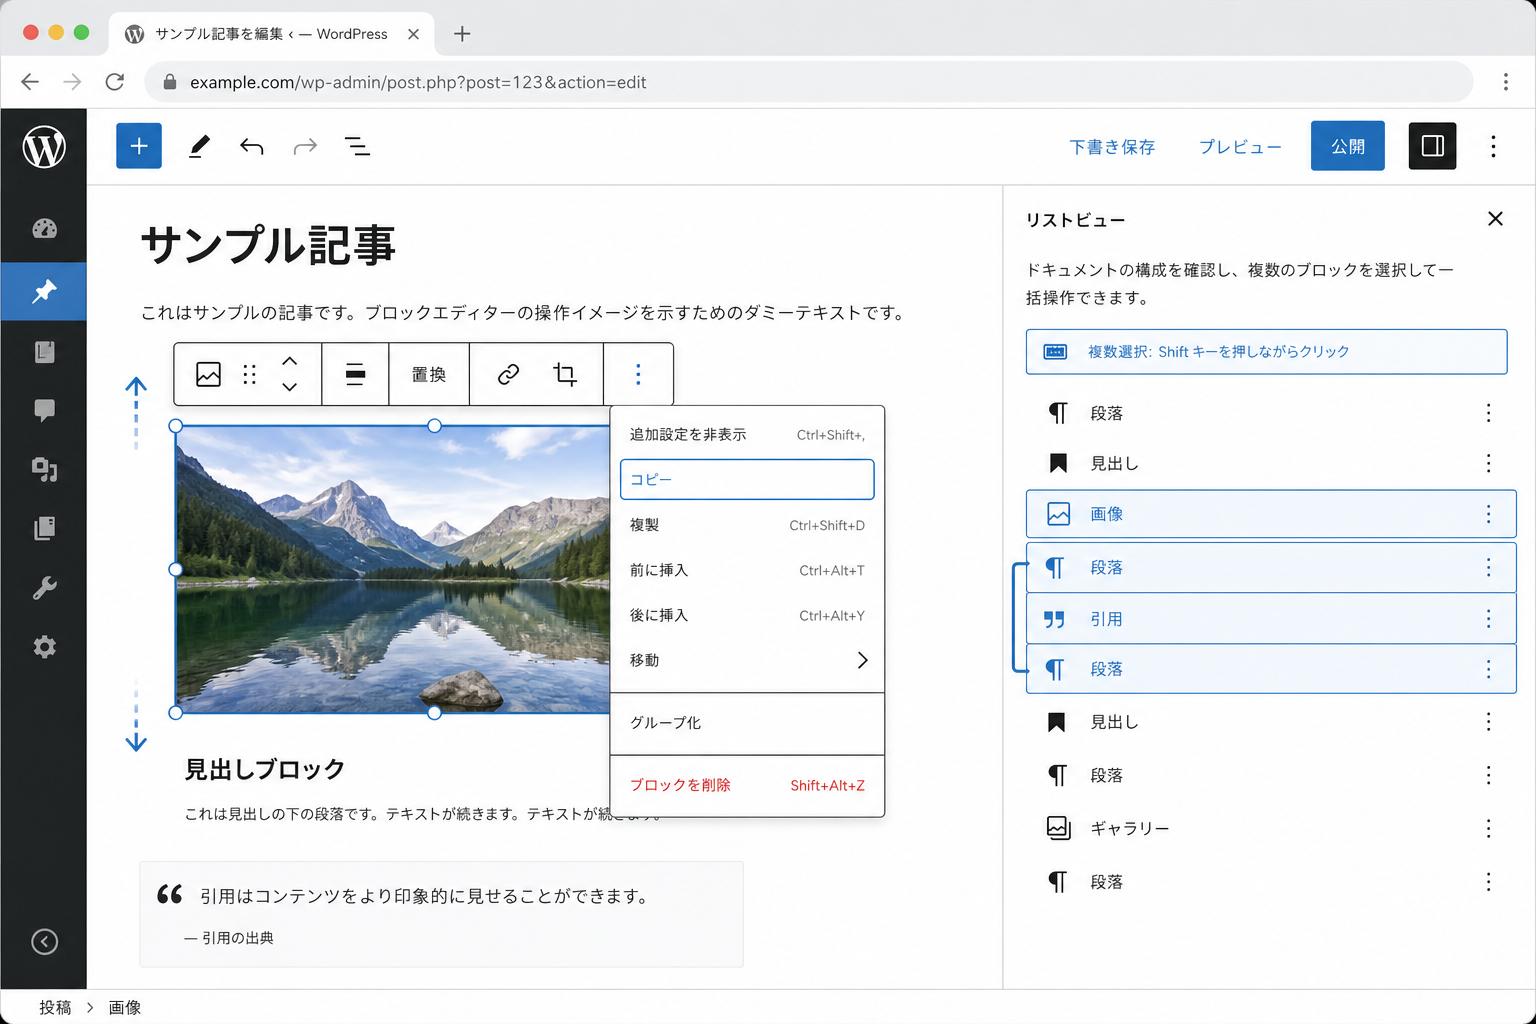Screen dimensions: 1536x1024
Task: Open options for the ギャラリー list row
Action: (1488, 828)
